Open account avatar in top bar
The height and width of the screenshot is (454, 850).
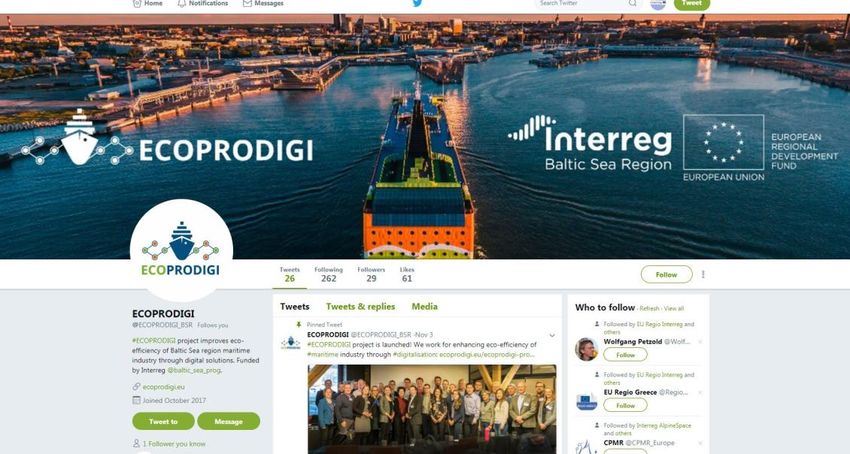pyautogui.click(x=658, y=4)
